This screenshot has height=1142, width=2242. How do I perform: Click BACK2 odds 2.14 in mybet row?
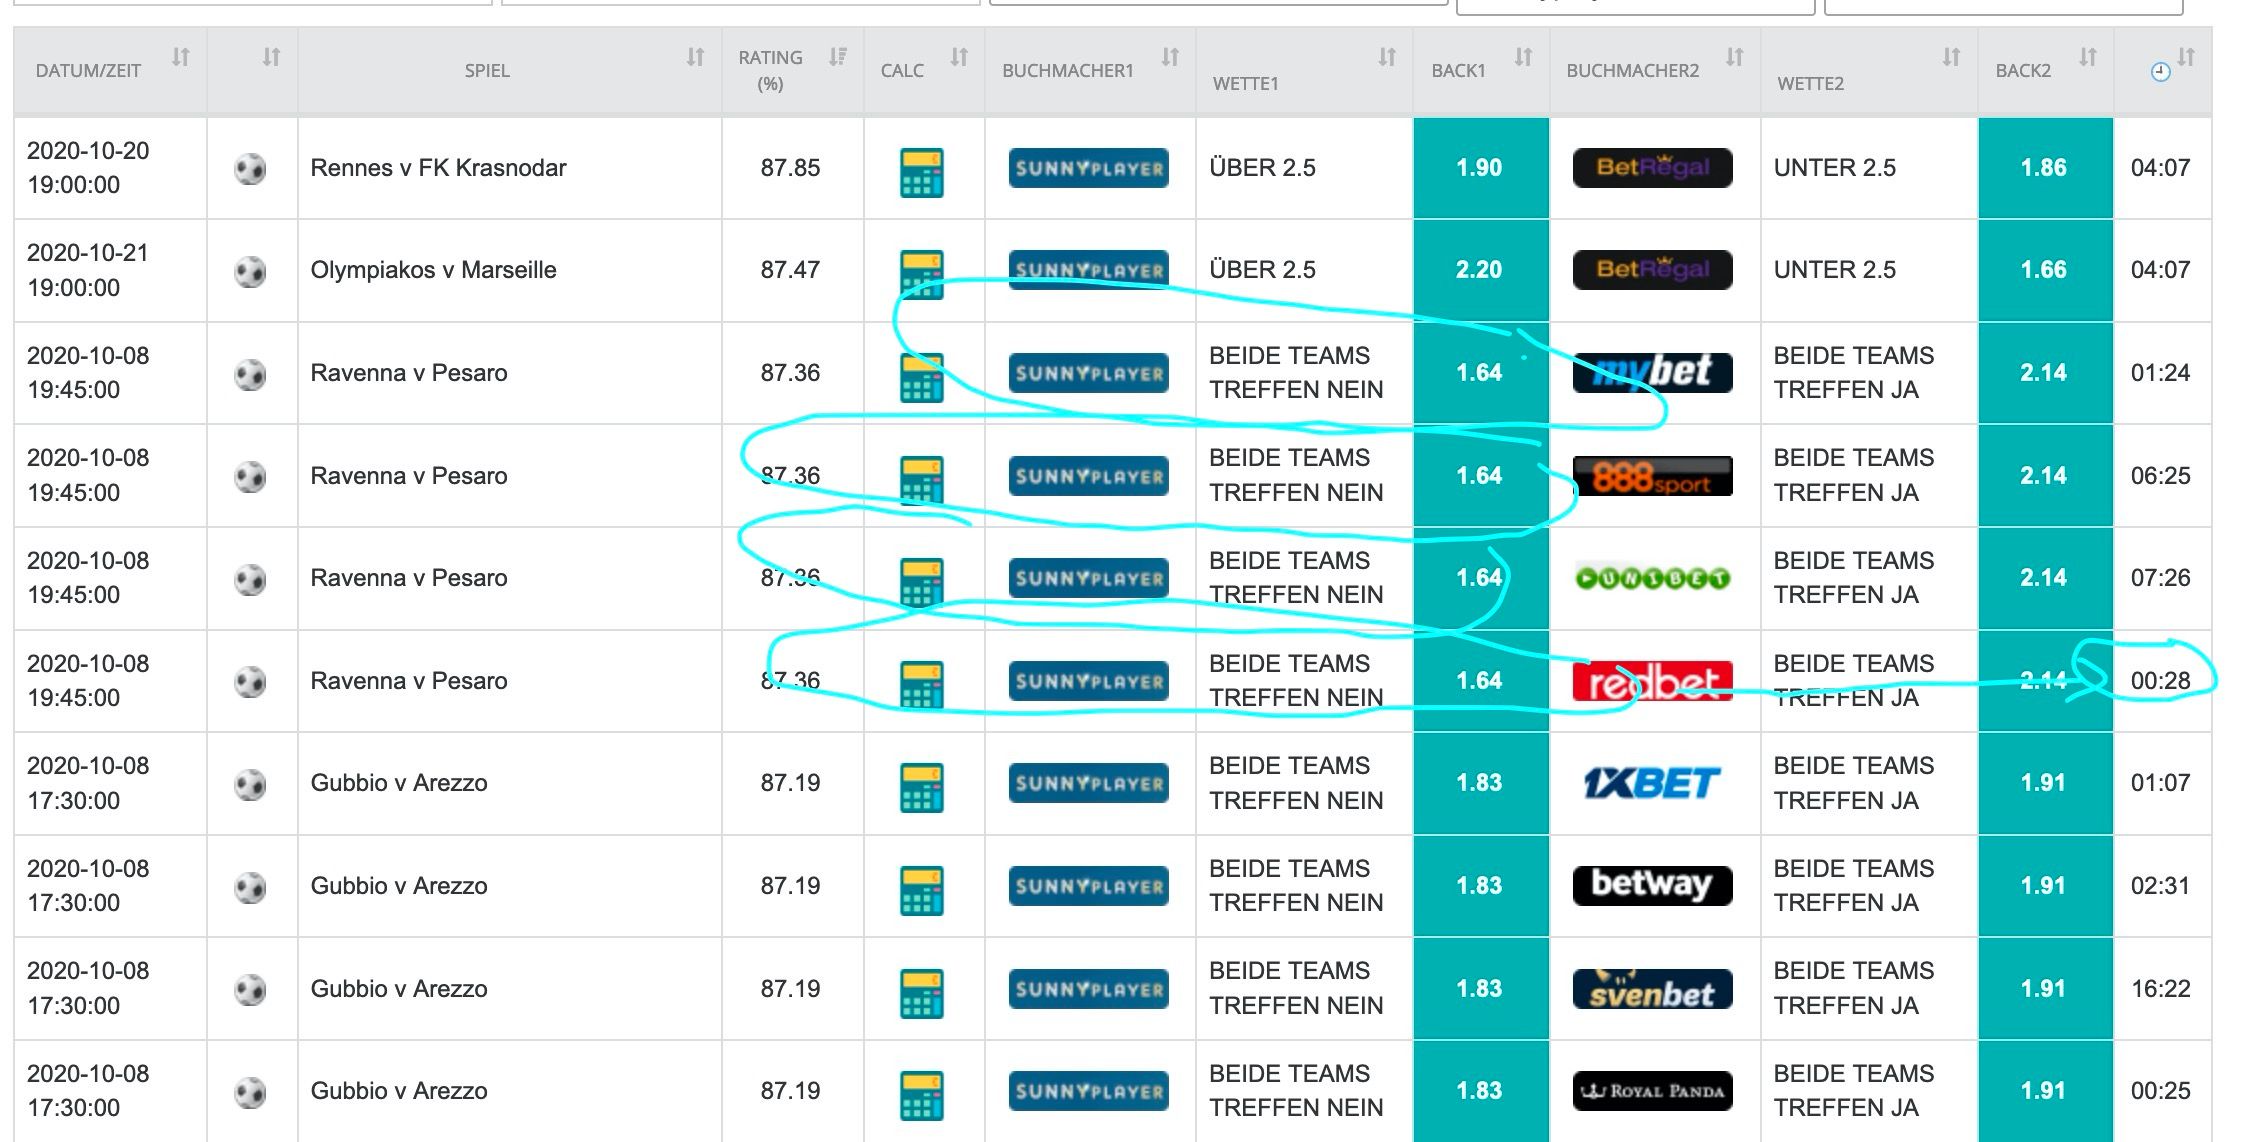point(2045,373)
